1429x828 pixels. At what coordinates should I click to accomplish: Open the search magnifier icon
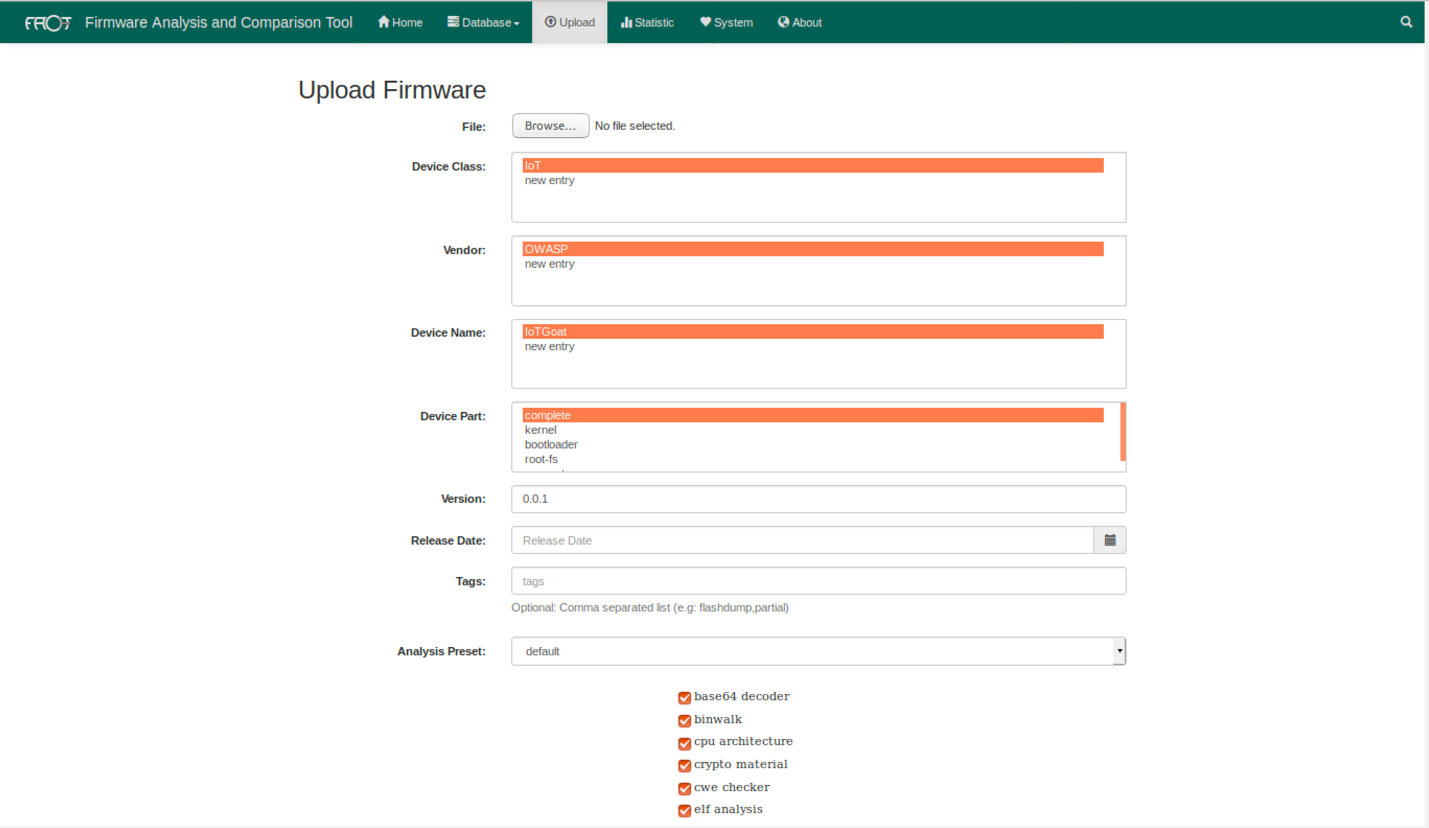(1406, 22)
